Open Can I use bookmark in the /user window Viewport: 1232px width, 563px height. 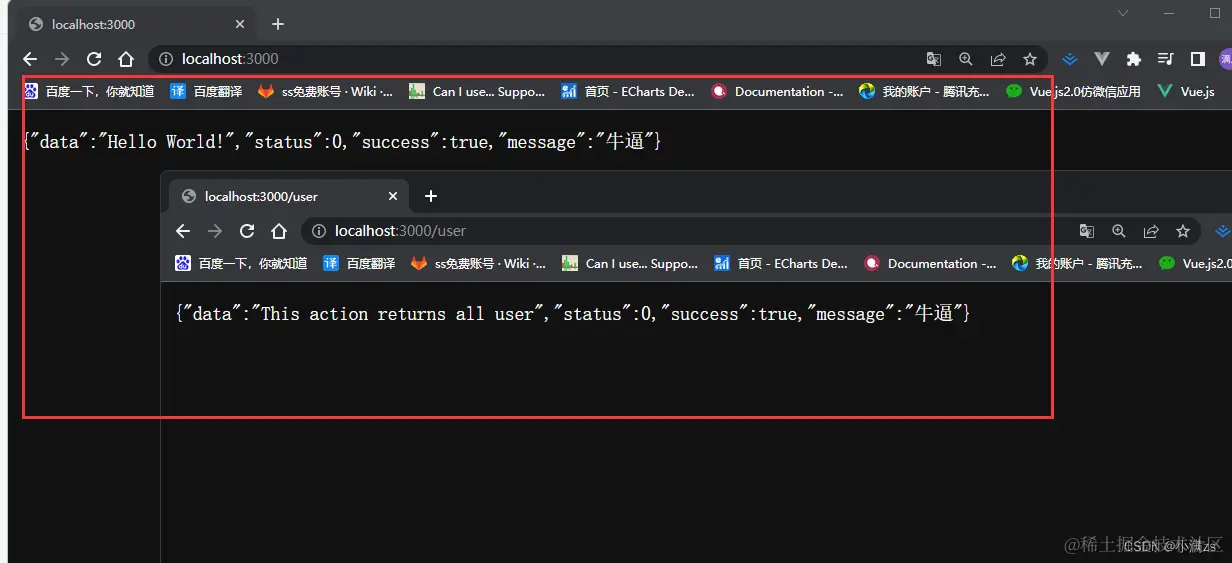pos(631,263)
